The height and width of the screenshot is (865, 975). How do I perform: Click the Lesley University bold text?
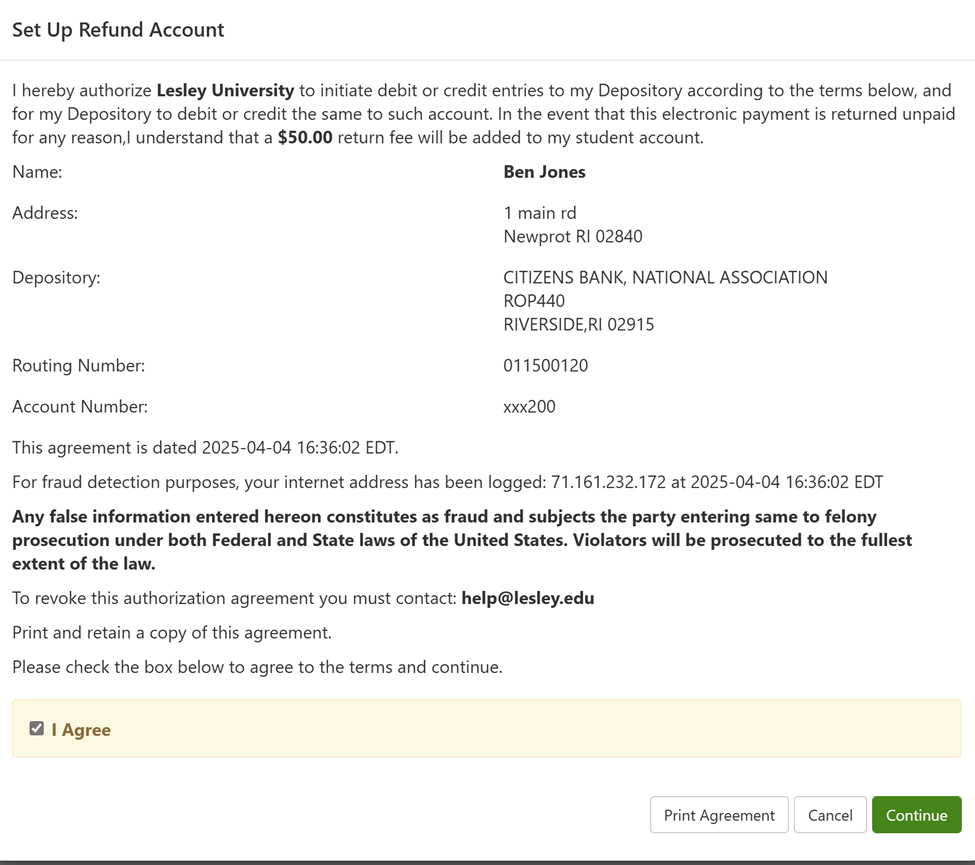click(x=225, y=91)
